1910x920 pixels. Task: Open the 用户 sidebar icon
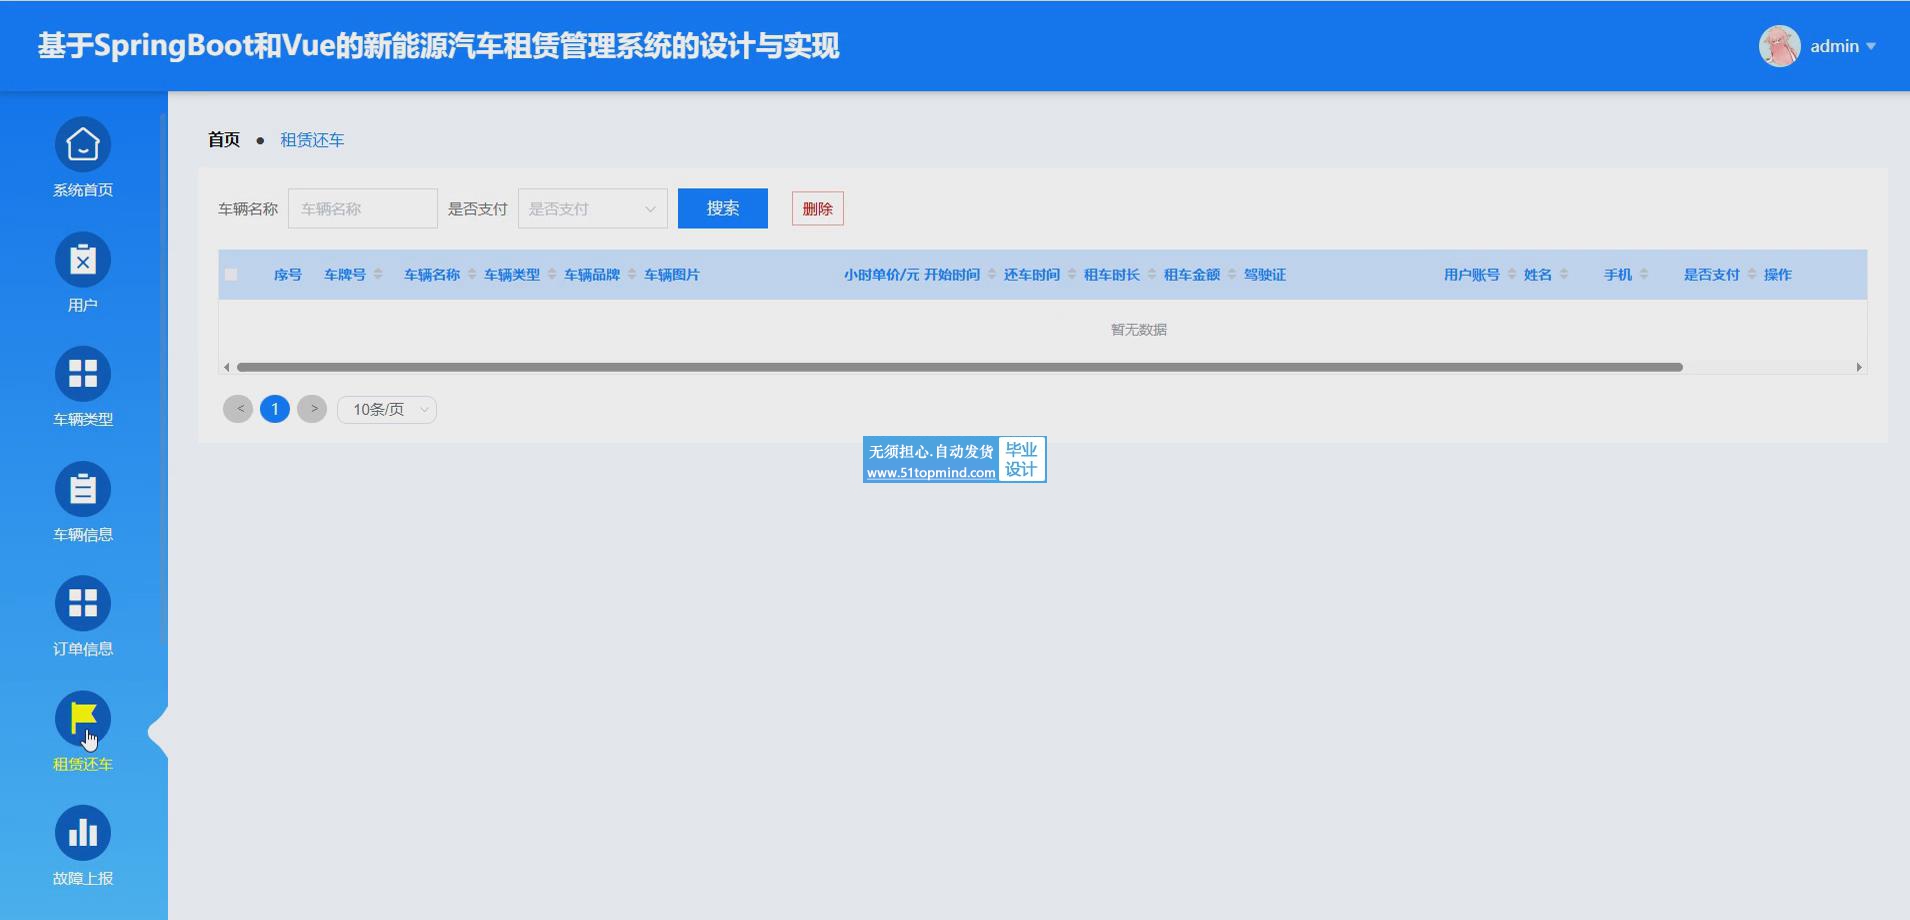[x=83, y=260]
